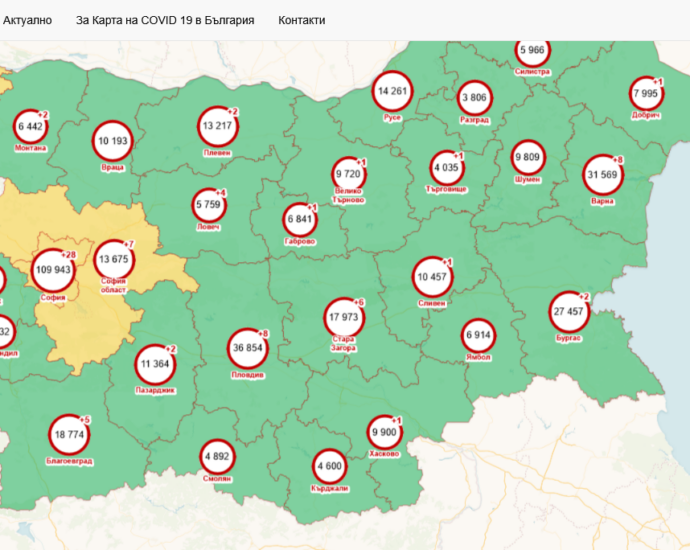Click the Благоевград region label
Screen dimensions: 690x550
click(69, 462)
